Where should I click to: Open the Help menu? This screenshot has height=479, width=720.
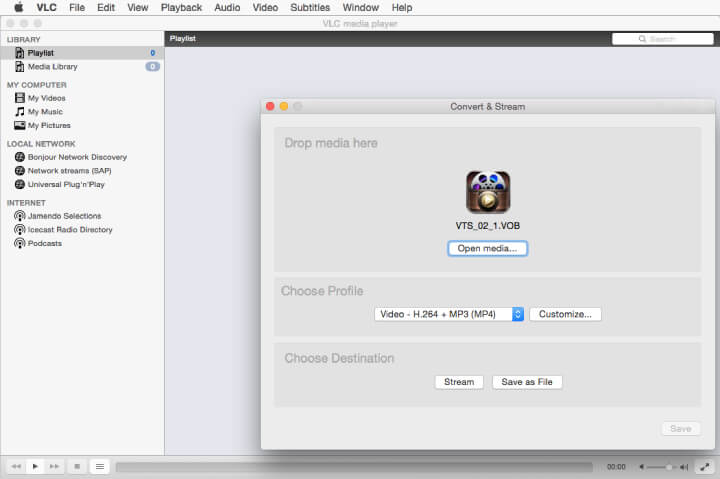click(402, 8)
